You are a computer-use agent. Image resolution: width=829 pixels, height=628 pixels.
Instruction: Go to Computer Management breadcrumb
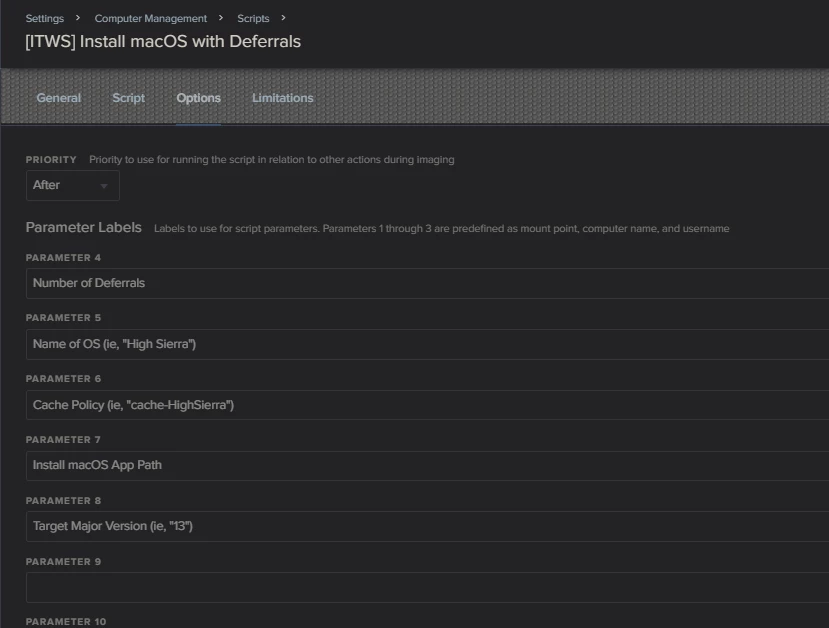151,19
